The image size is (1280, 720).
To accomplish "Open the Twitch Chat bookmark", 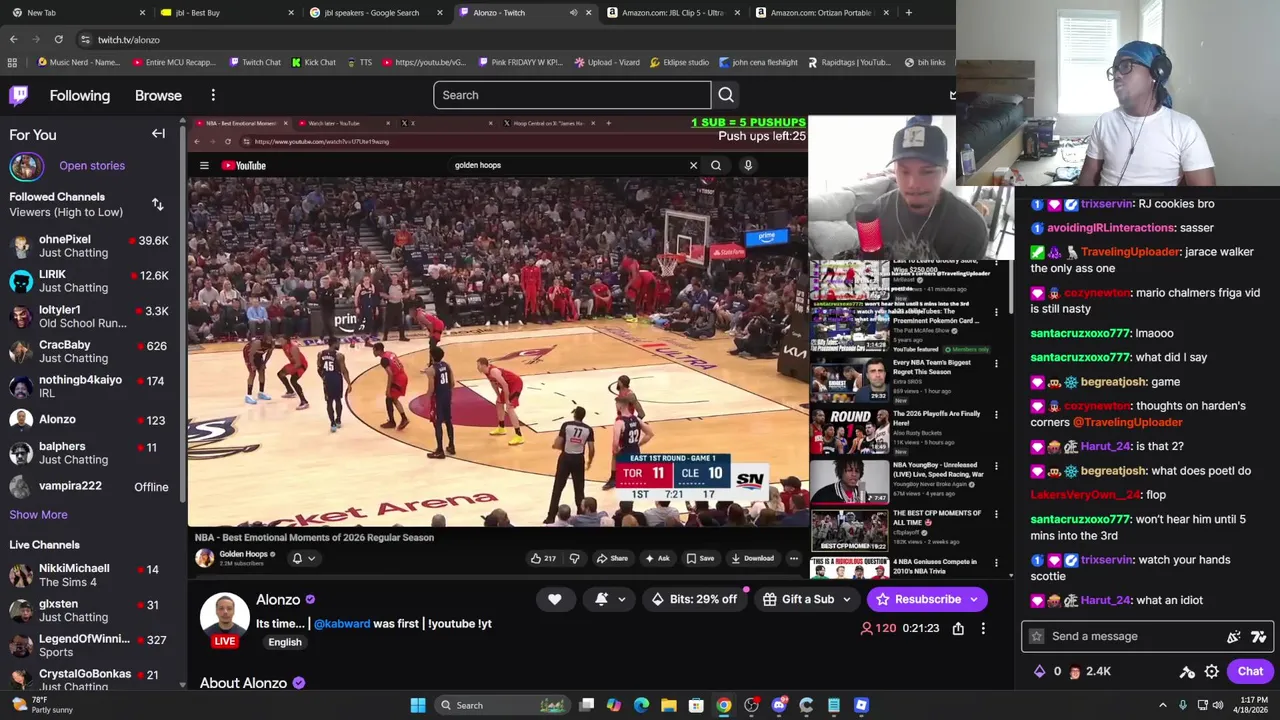I will pyautogui.click(x=254, y=62).
